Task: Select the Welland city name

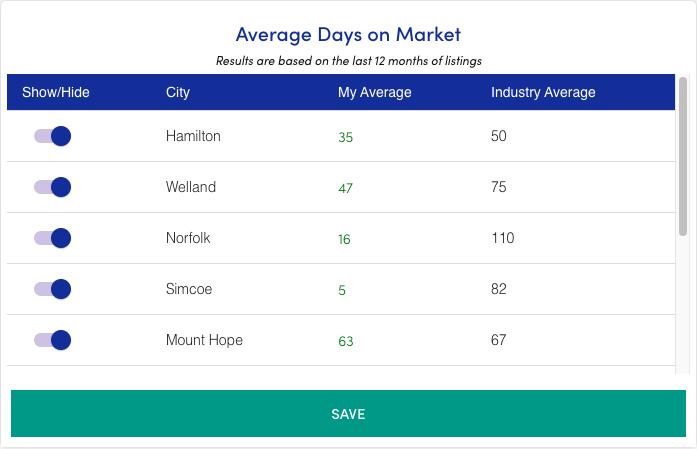Action: 191,187
